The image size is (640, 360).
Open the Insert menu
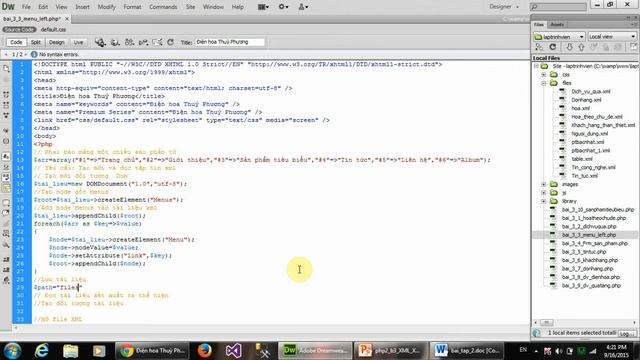82,7
